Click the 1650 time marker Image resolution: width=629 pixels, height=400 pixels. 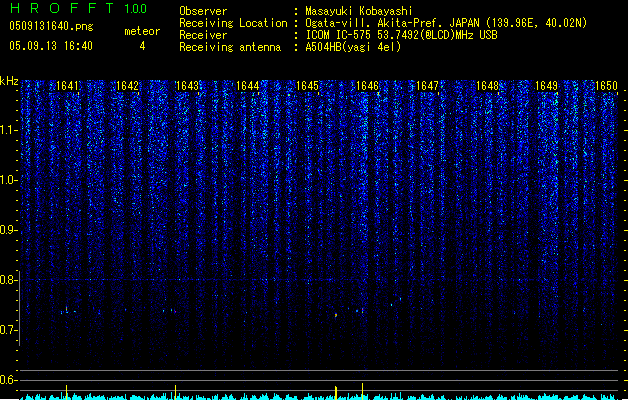tap(606, 85)
